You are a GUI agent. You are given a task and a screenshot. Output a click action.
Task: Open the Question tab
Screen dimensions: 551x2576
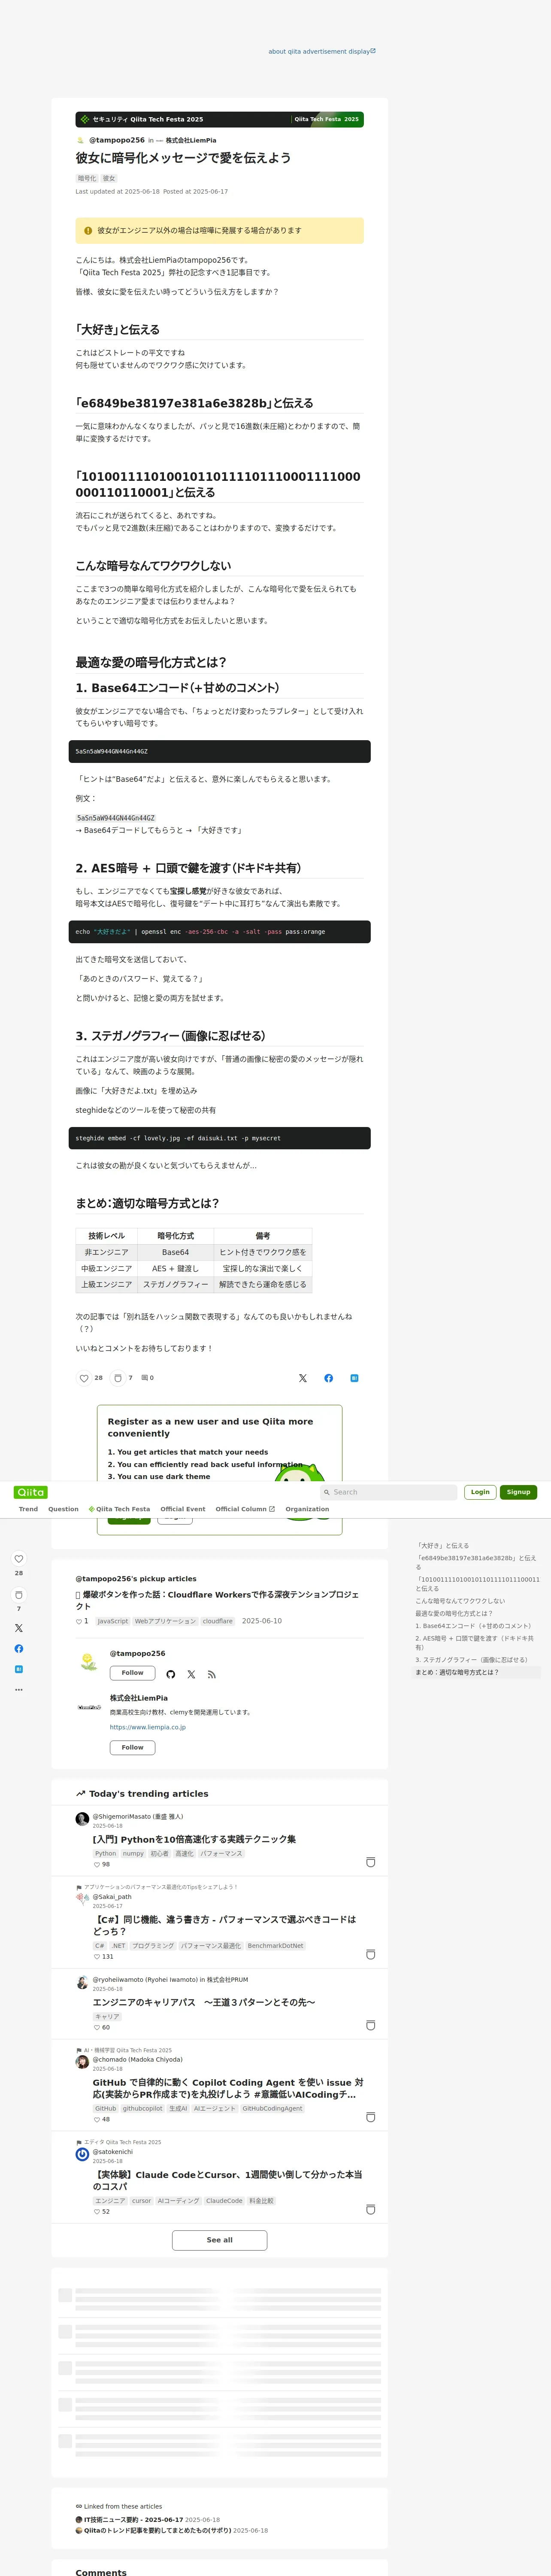[63, 1509]
